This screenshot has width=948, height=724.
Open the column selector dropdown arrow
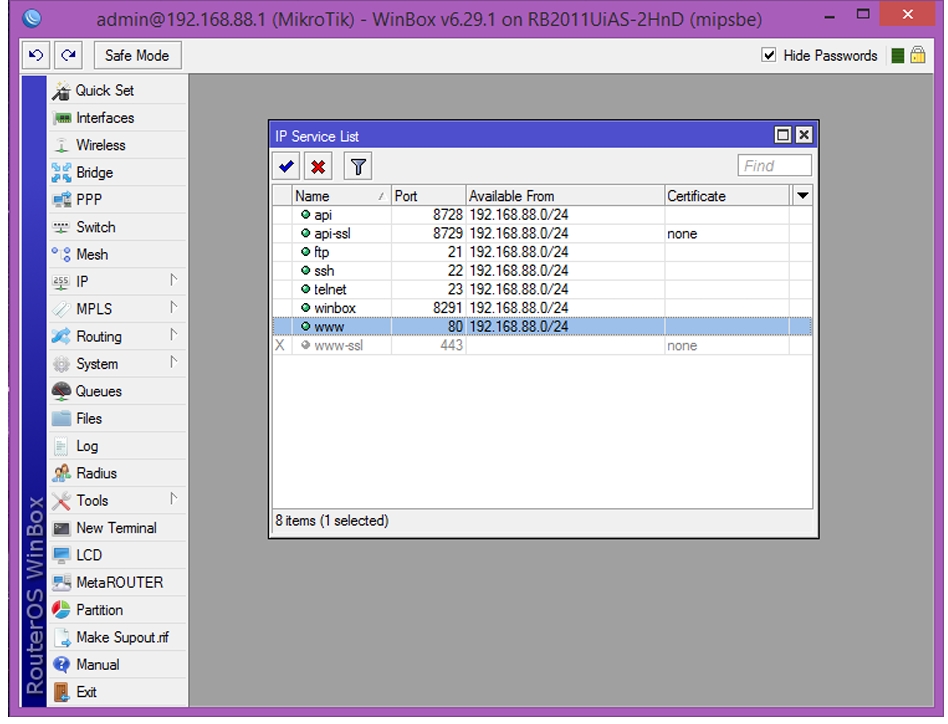[x=802, y=196]
